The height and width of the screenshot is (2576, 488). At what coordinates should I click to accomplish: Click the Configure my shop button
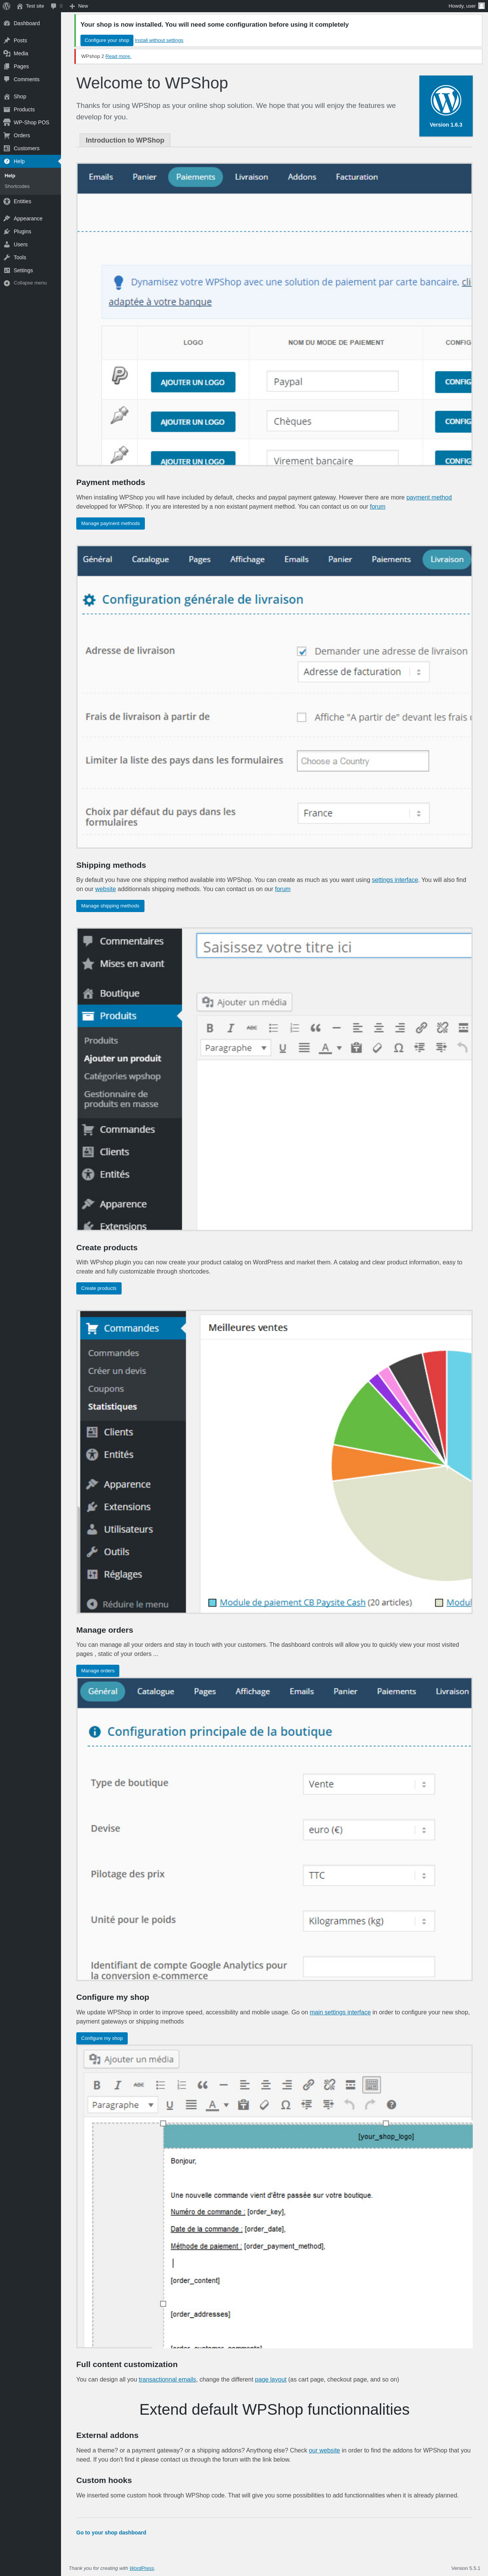coord(102,2038)
